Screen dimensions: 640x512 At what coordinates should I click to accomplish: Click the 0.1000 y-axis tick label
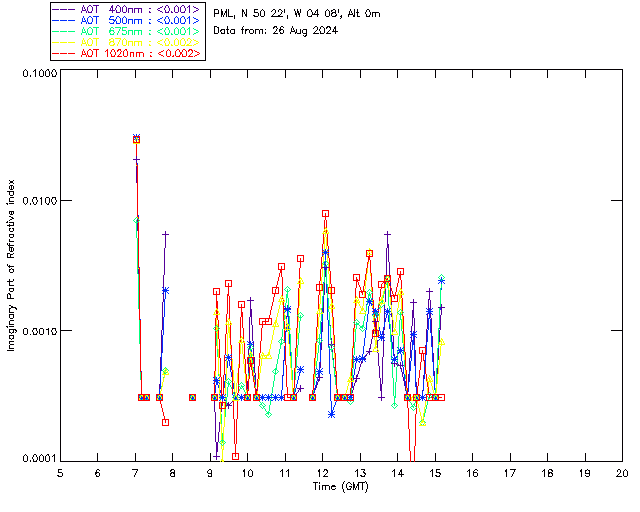(x=40, y=73)
